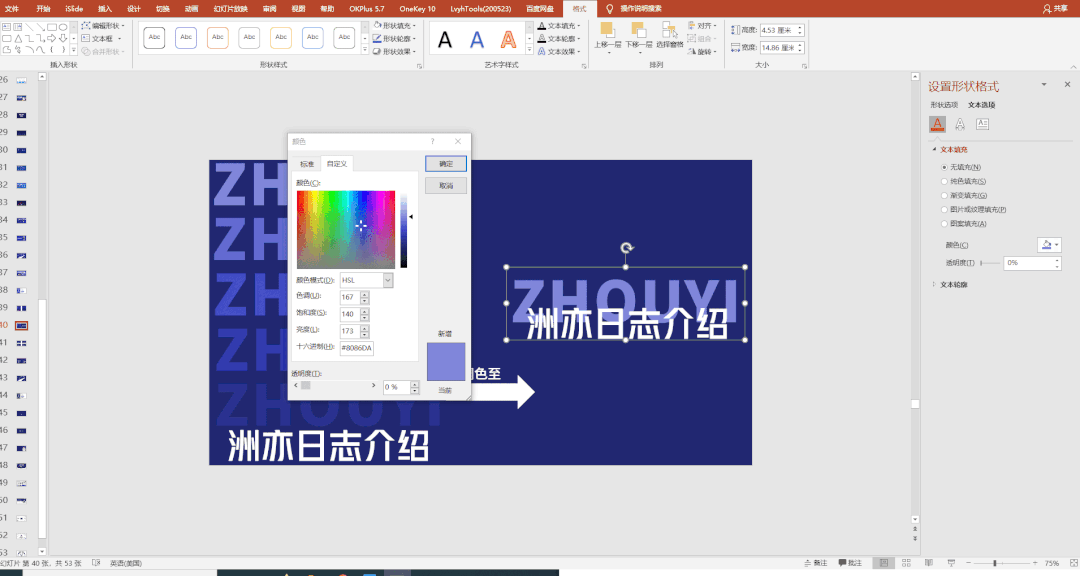Open the 颜色模式 HSL color model dropdown
1080x576 pixels.
pos(367,280)
